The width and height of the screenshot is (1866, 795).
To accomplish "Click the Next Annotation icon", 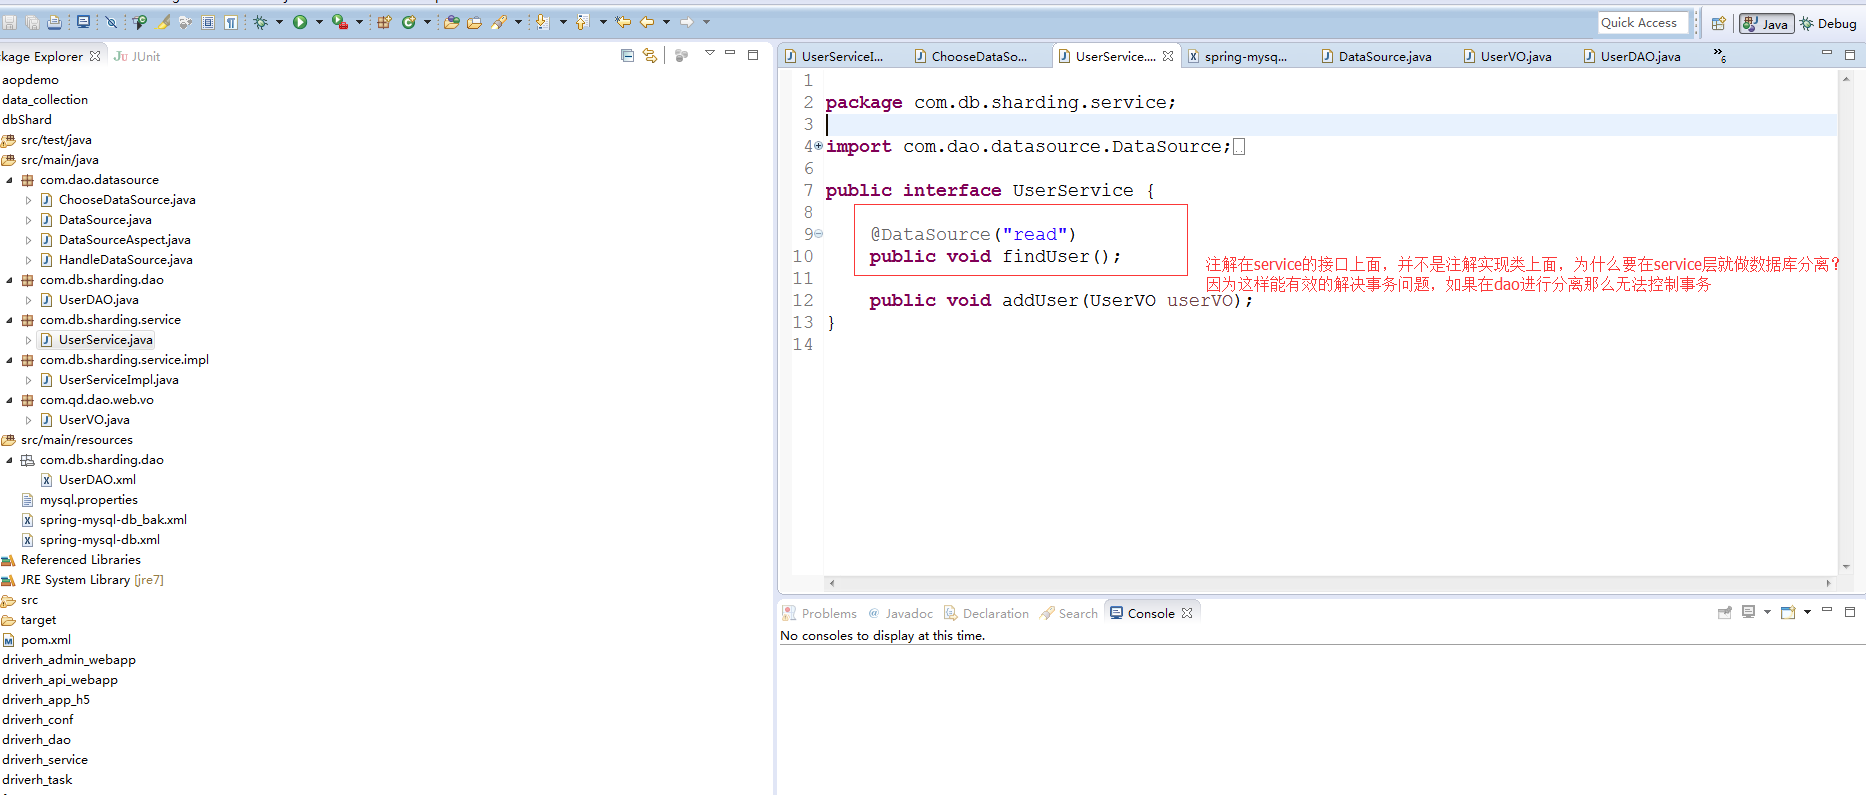I will 542,22.
